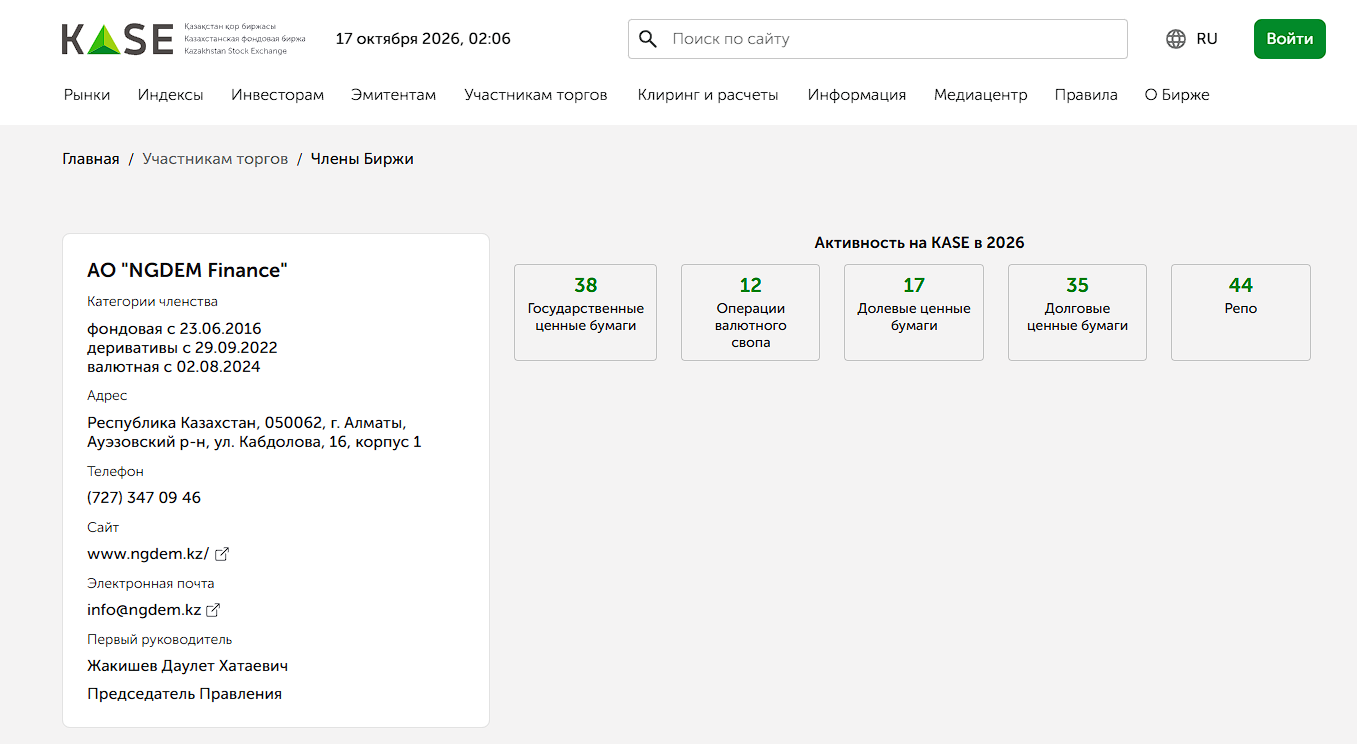Visit the www.ngdem.kz/ website link

pos(148,554)
